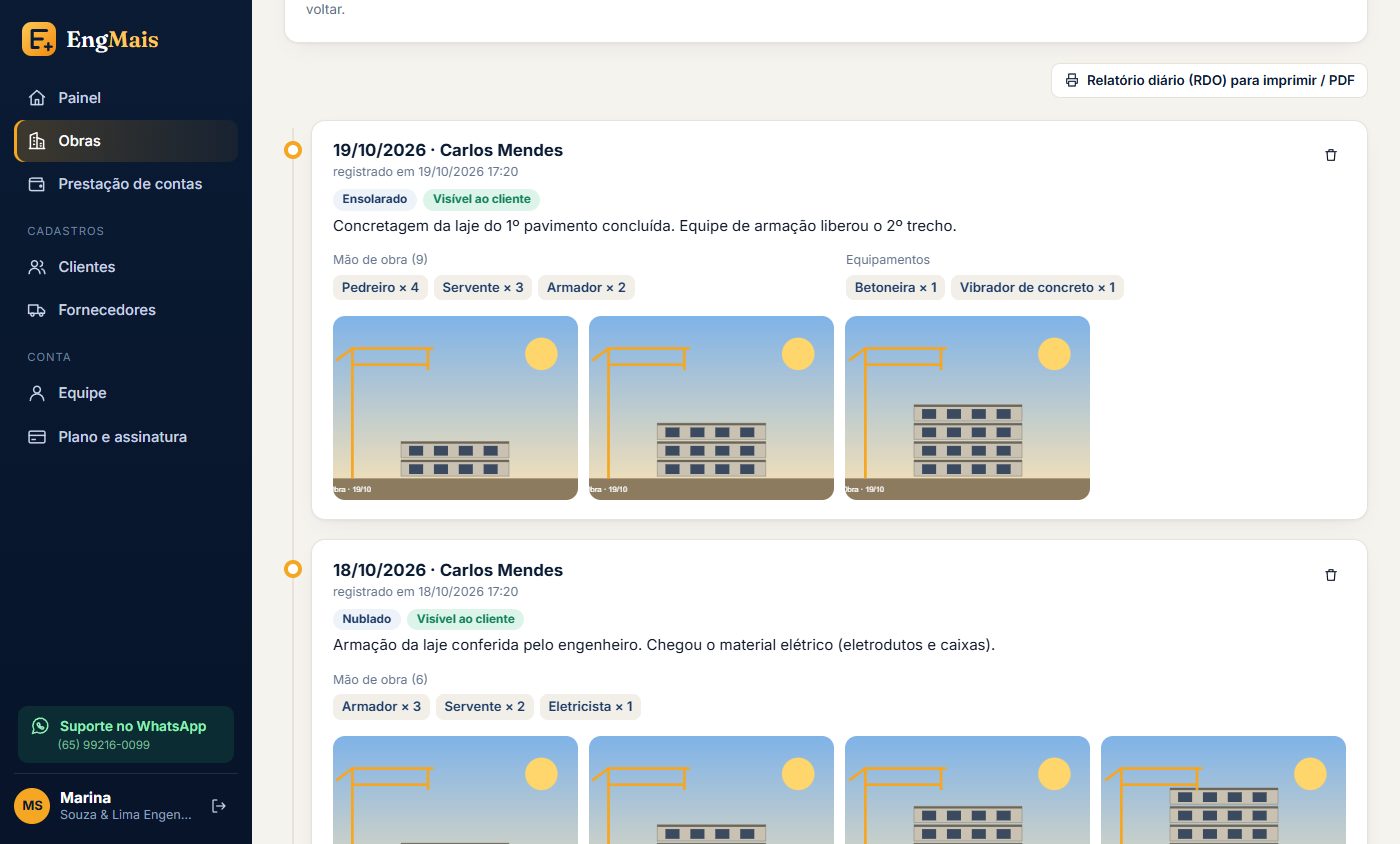This screenshot has width=1400, height=844.
Task: Click the WhatsApp icon in support box
Action: [40, 726]
